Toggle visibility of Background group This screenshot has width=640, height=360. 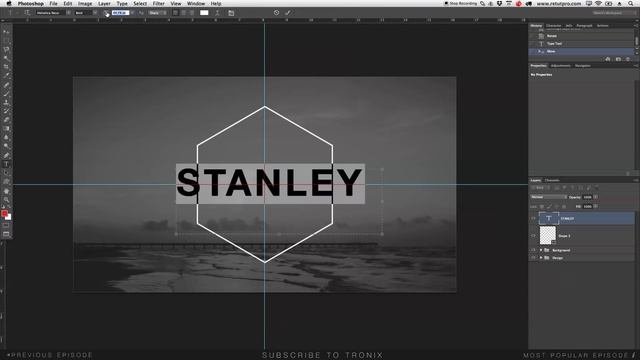(533, 250)
